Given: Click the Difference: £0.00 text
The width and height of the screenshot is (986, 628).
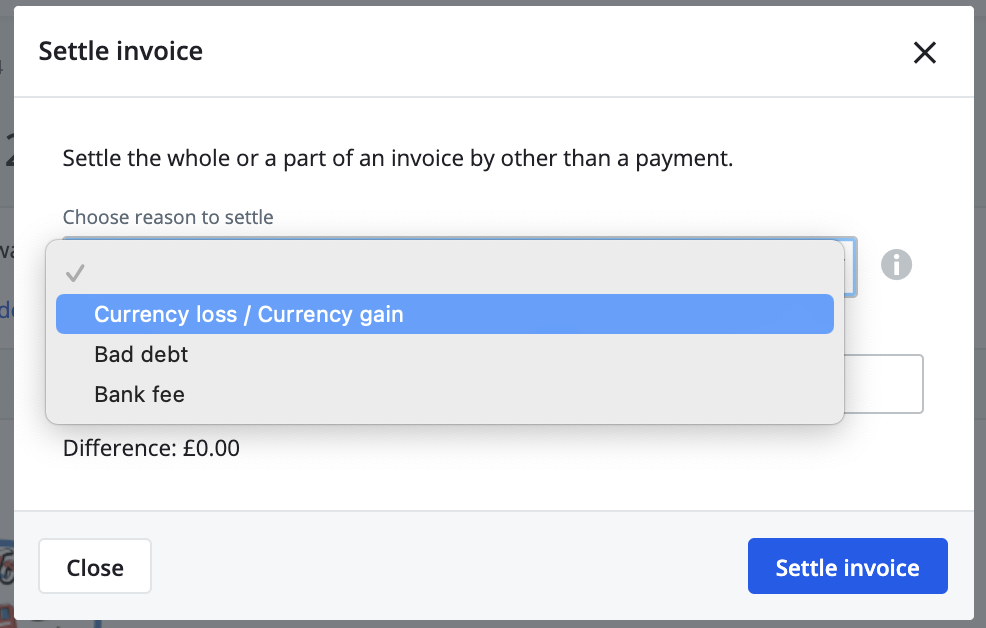Looking at the screenshot, I should coord(150,448).
